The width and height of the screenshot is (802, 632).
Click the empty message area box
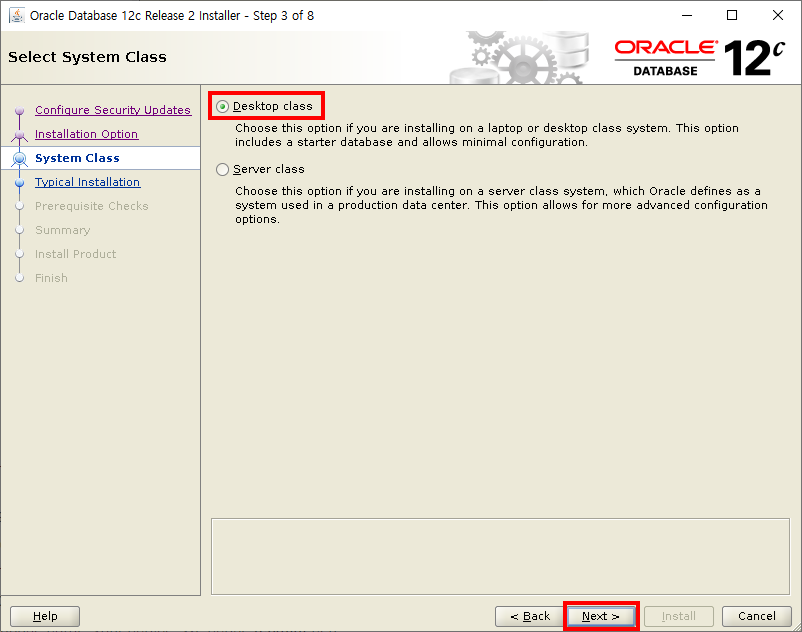500,556
